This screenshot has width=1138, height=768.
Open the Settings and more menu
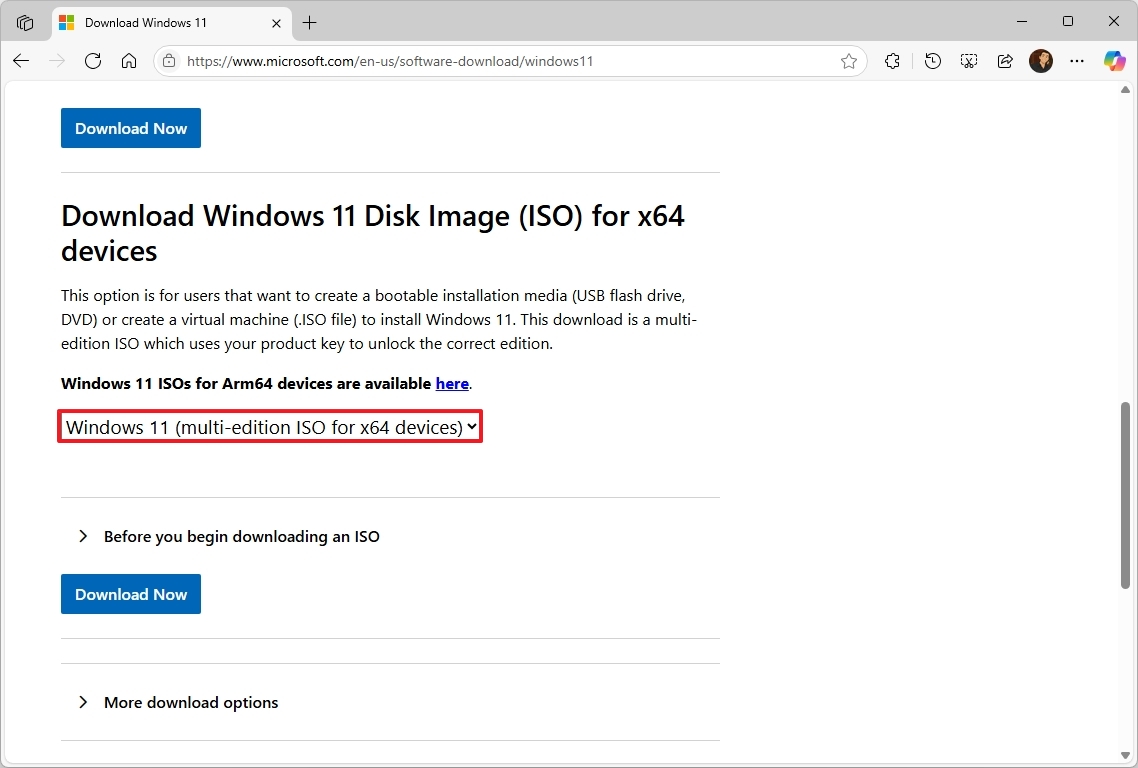[x=1077, y=61]
